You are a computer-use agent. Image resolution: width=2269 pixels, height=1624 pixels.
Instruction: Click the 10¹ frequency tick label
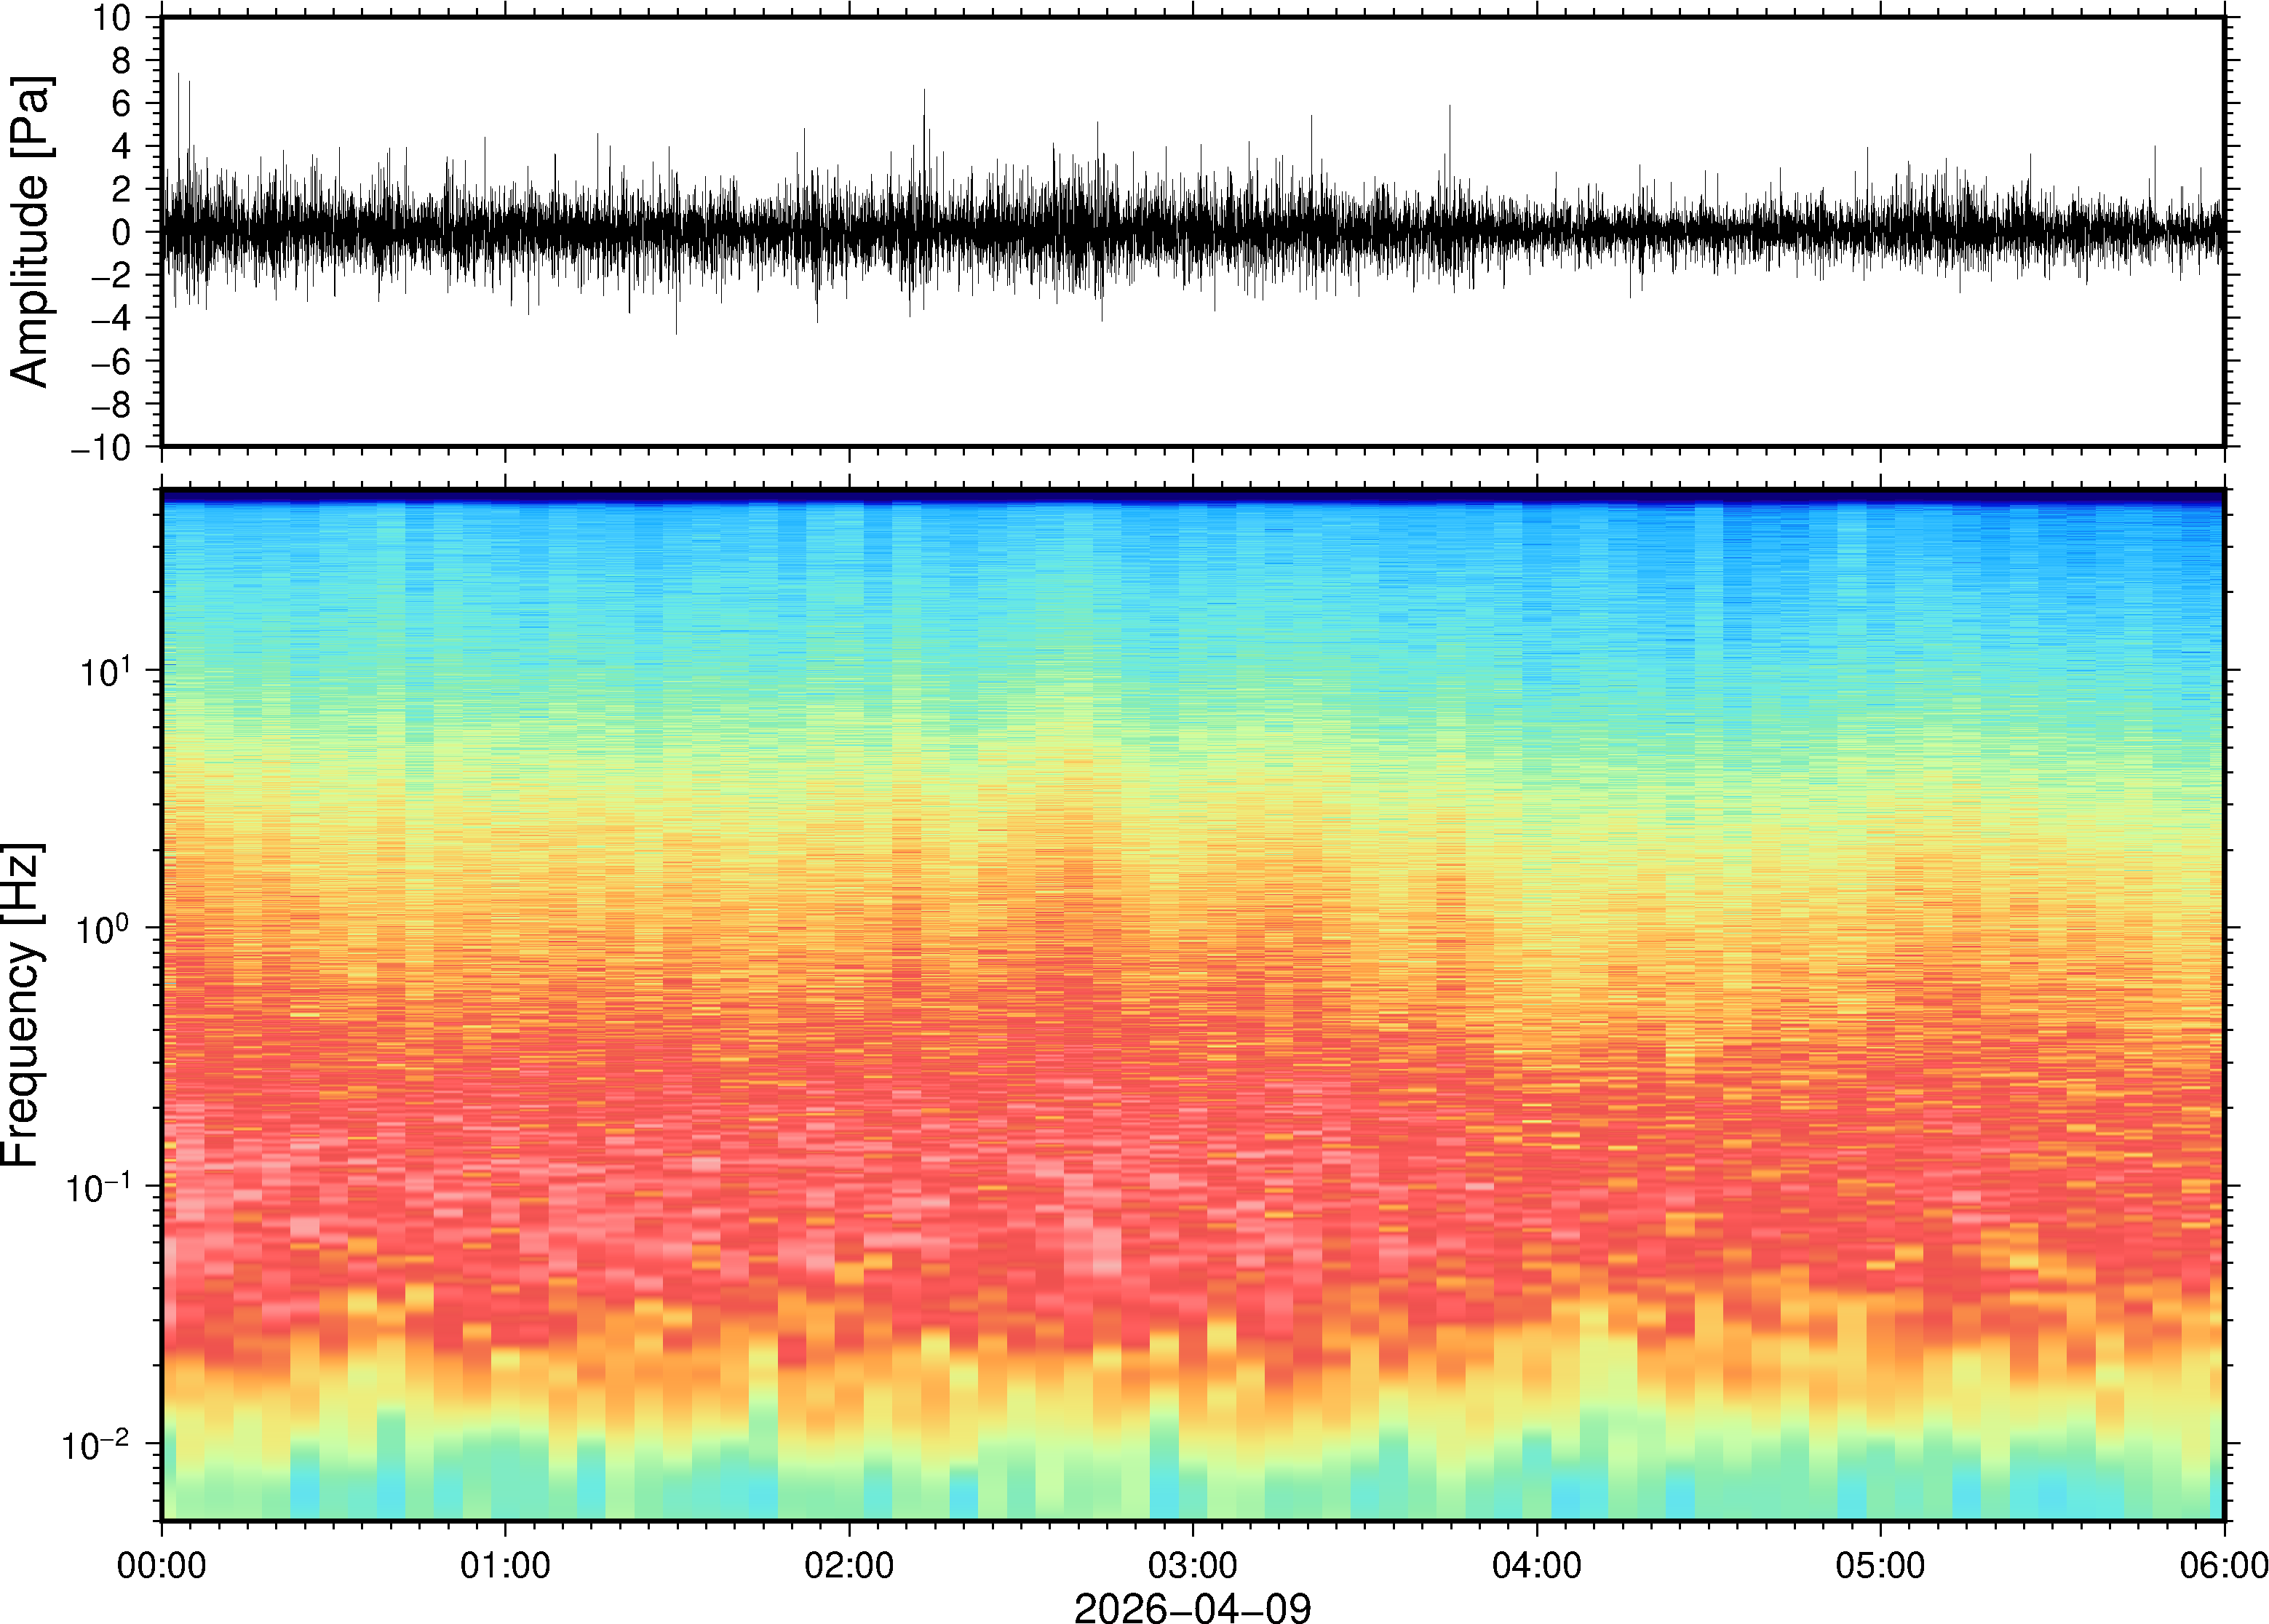pos(105,671)
